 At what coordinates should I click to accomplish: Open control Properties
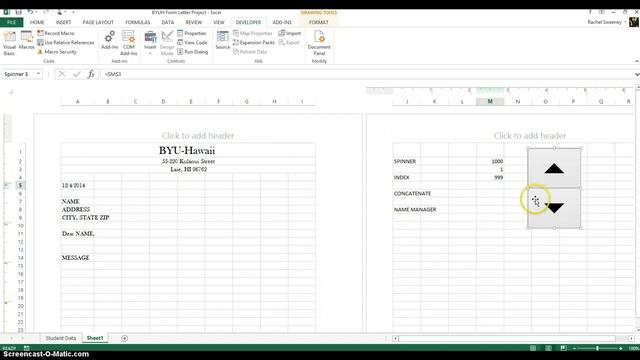pos(192,33)
